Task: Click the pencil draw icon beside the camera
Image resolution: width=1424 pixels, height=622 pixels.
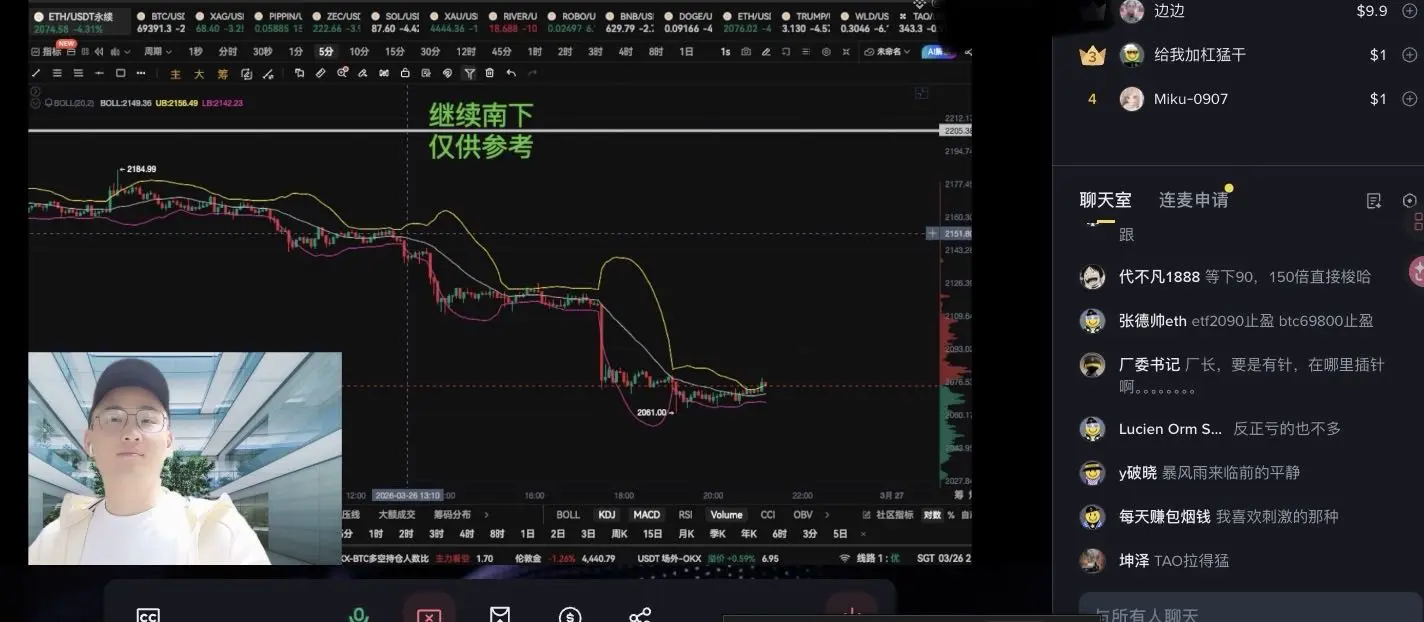Action: (766, 52)
